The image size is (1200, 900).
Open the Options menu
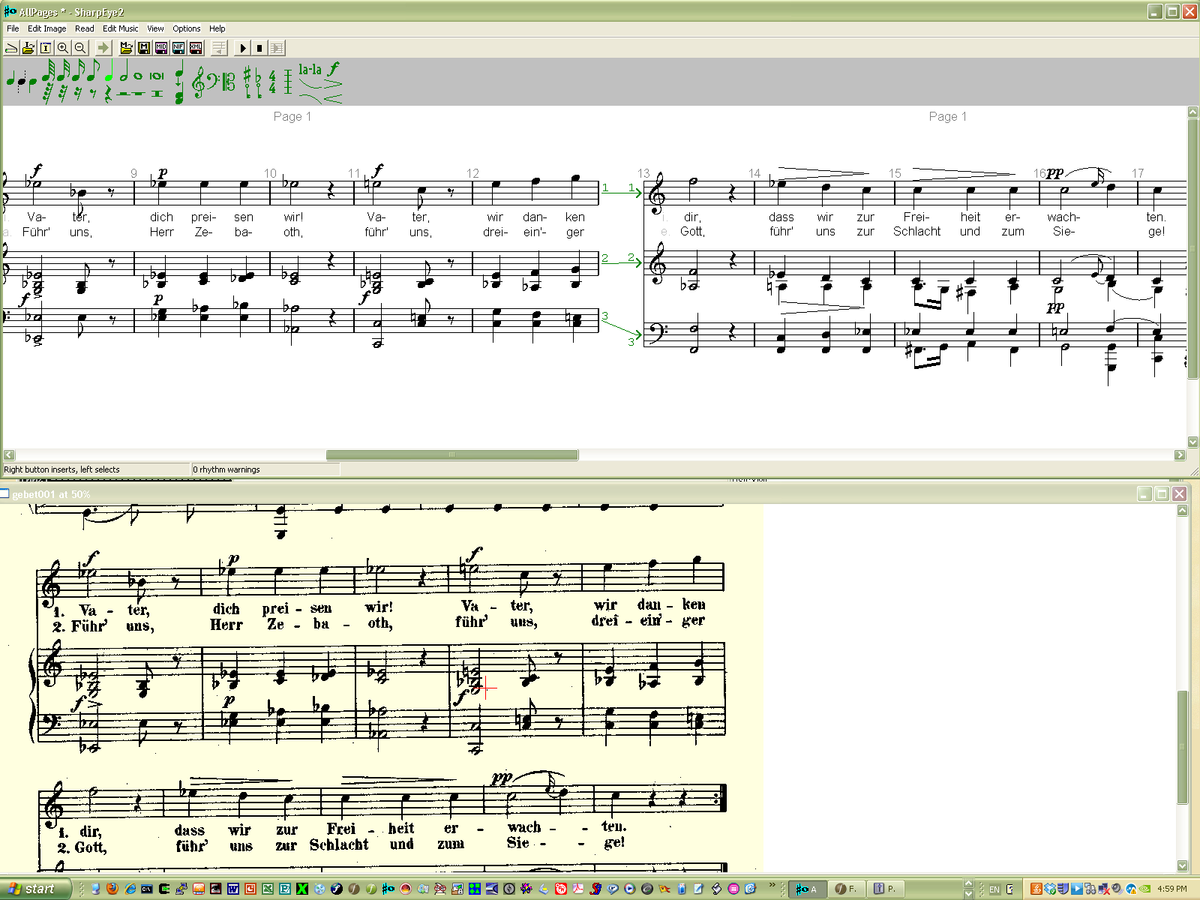point(186,29)
